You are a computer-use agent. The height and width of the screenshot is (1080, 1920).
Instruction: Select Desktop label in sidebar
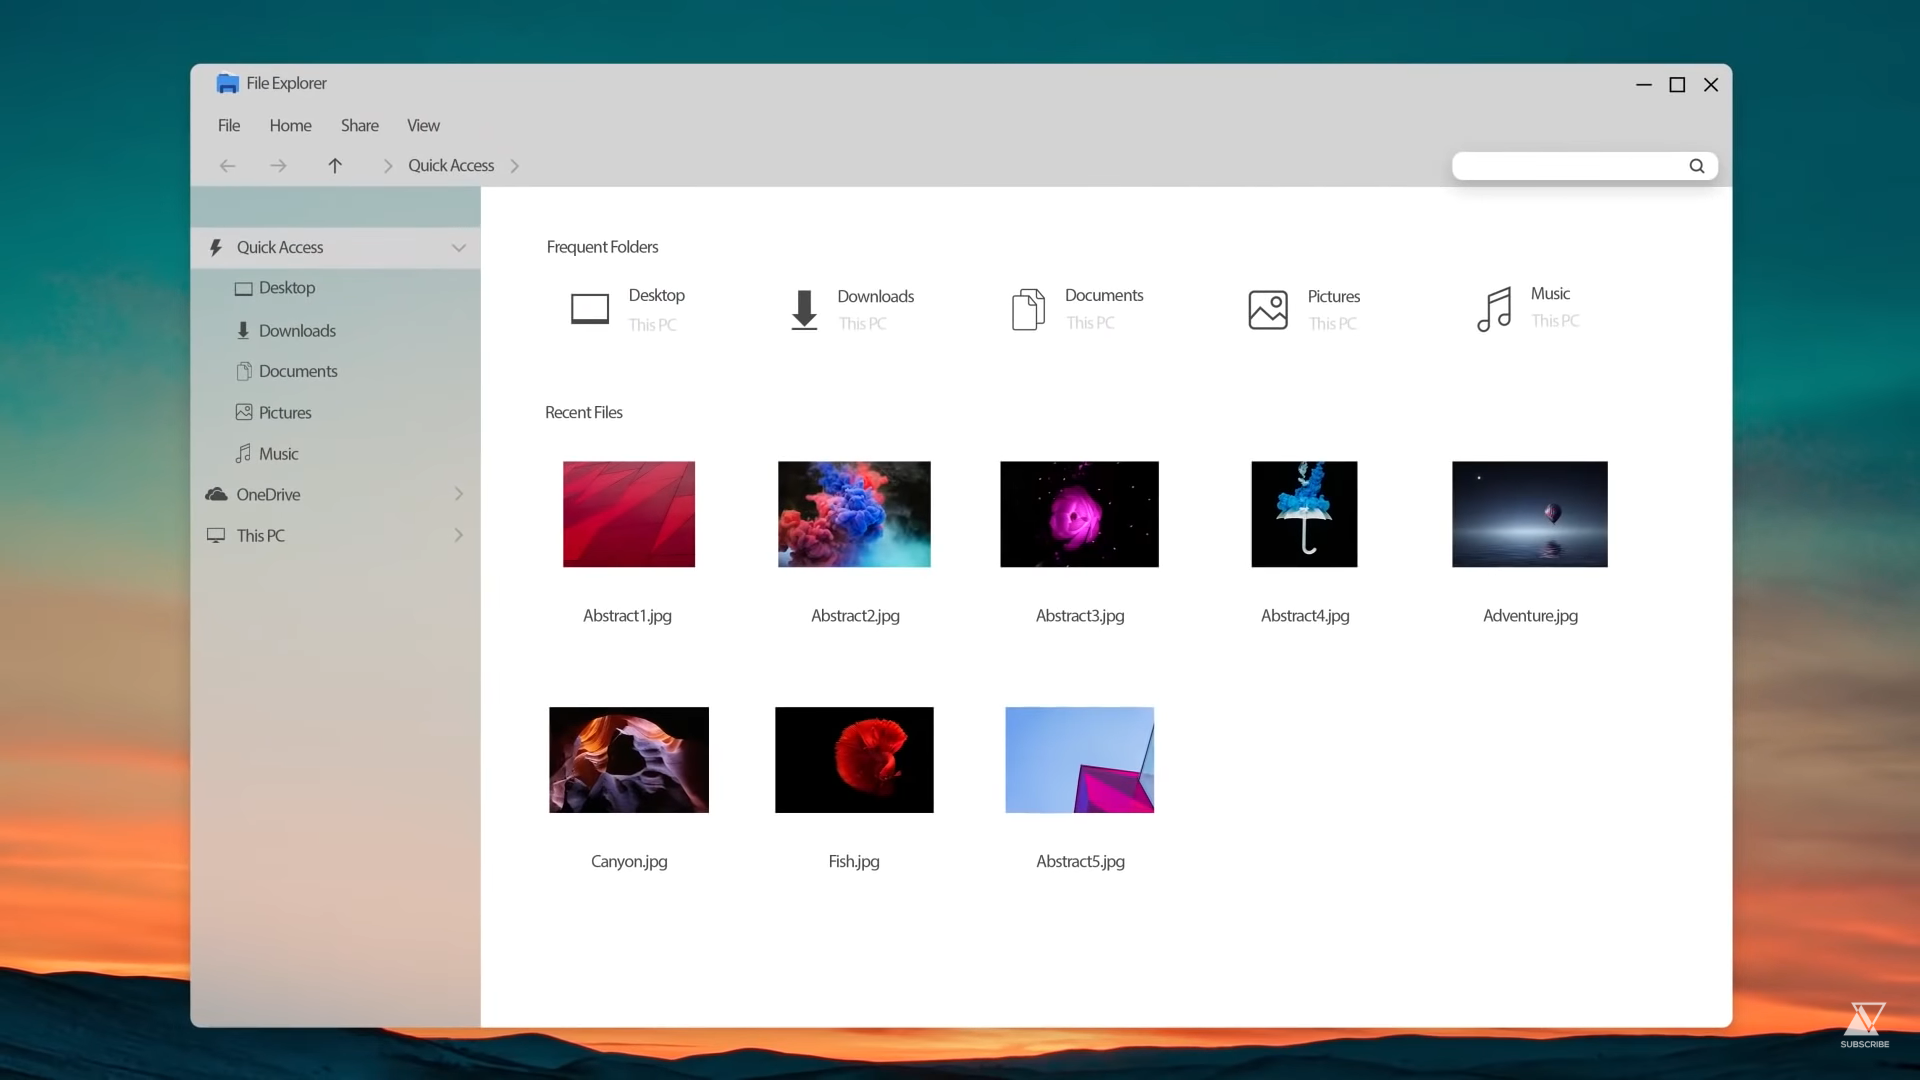pos(287,288)
